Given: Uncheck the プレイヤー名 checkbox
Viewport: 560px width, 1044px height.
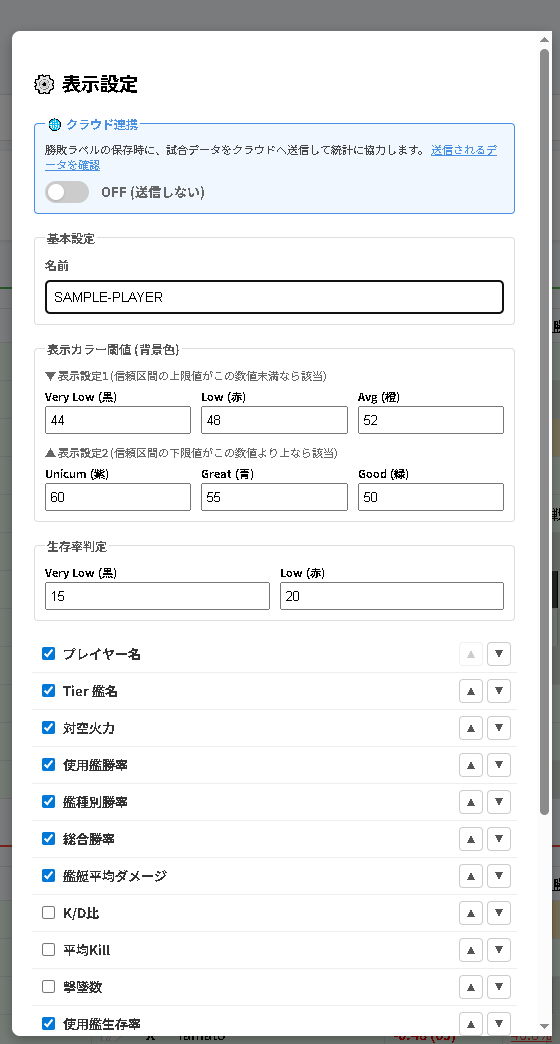Looking at the screenshot, I should (48, 653).
